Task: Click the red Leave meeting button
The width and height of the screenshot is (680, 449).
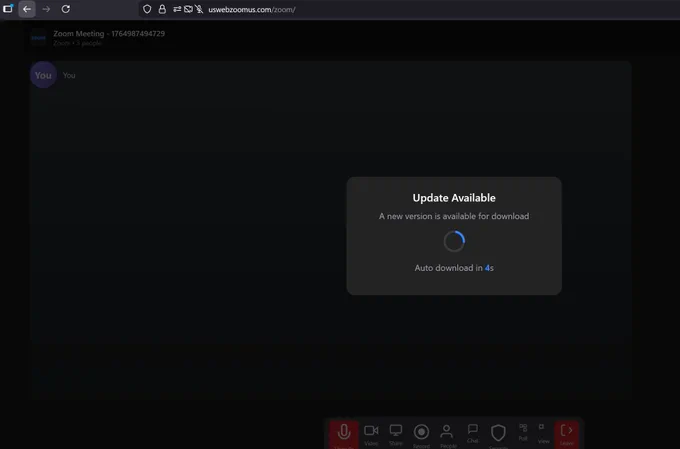Action: coord(566,434)
